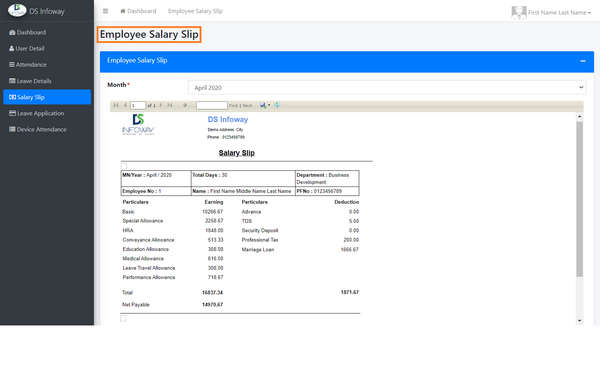Click the TDS deduction label
600x370 pixels.
point(247,221)
